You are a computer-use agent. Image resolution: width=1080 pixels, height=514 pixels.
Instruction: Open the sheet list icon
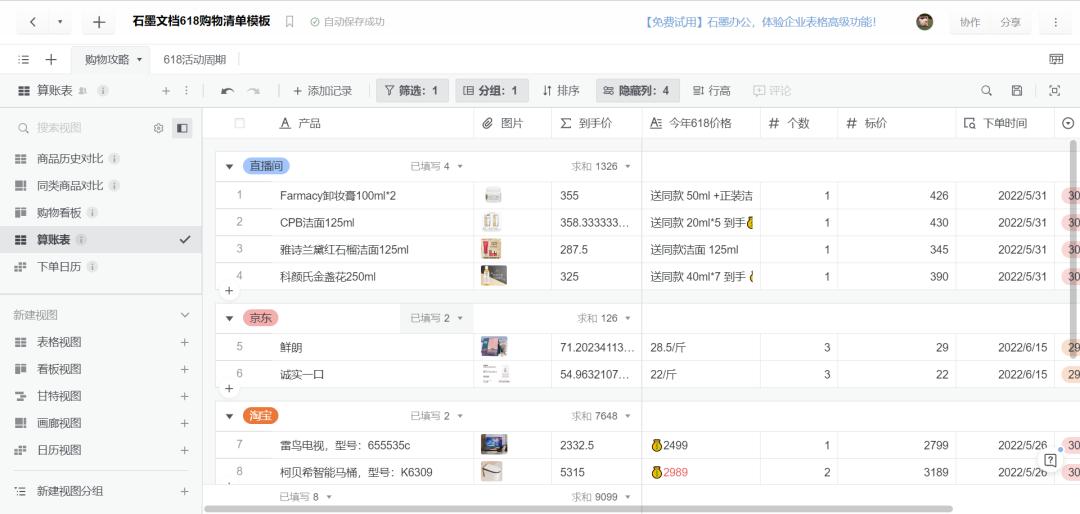23,59
